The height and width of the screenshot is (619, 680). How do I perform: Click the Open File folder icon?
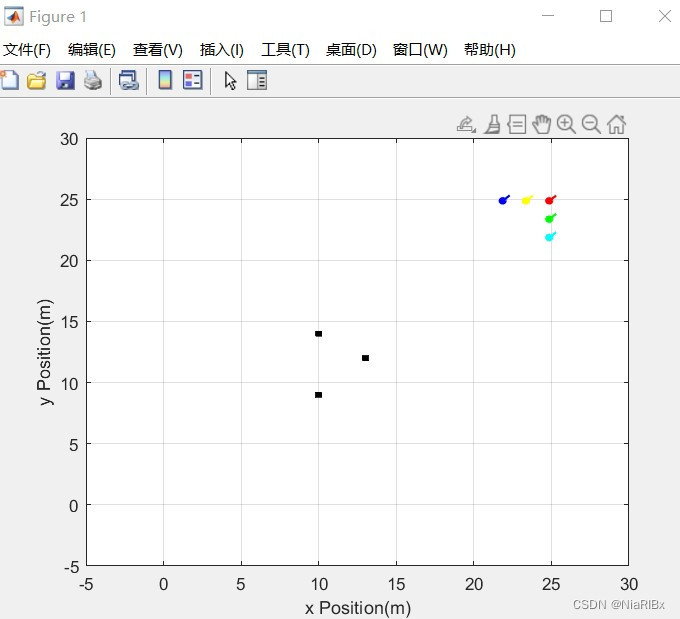coord(36,80)
